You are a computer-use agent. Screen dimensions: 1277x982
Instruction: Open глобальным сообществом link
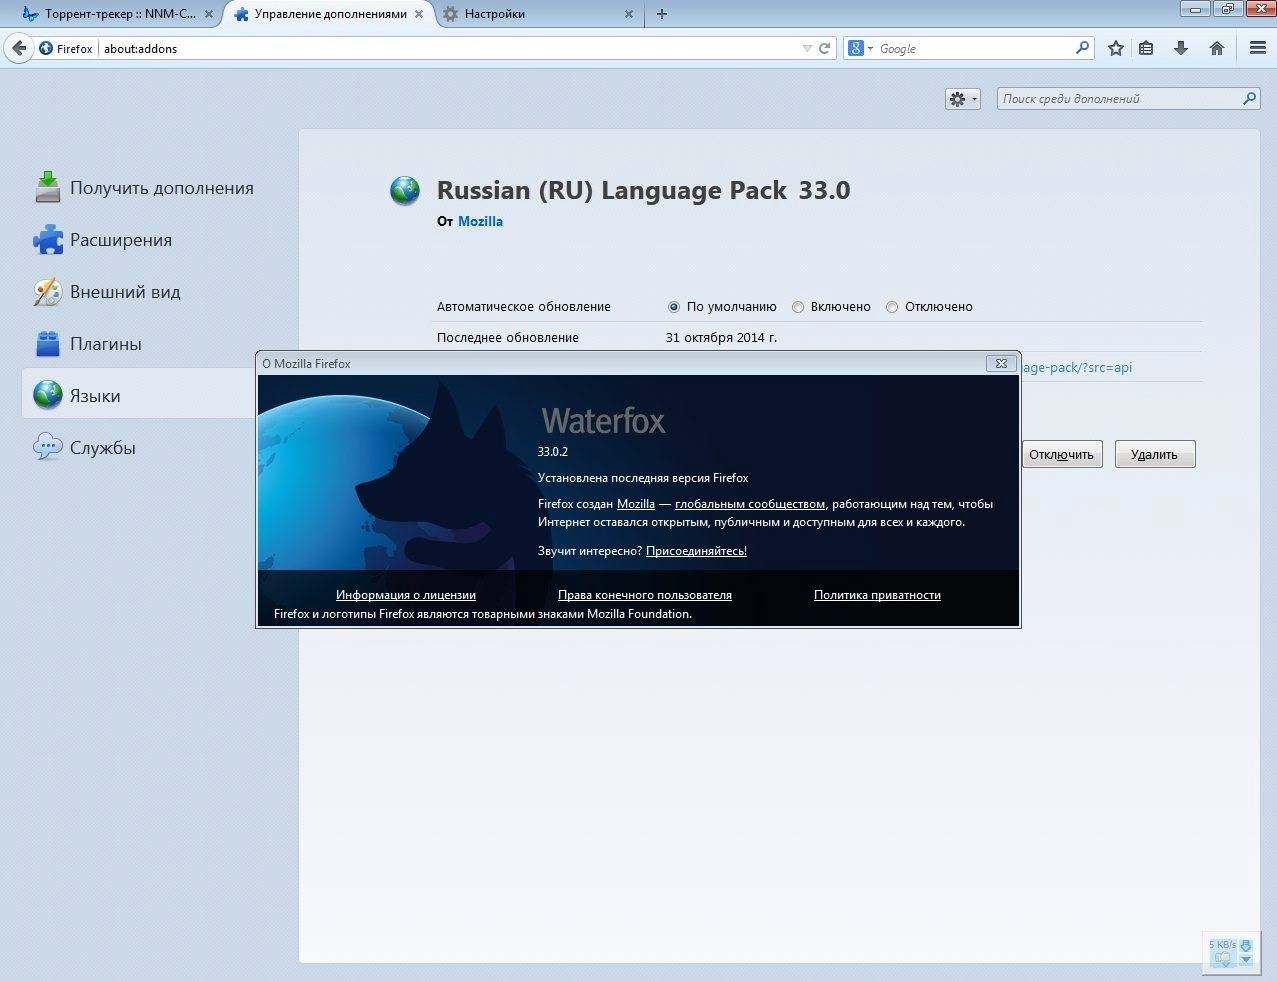pyautogui.click(x=750, y=504)
